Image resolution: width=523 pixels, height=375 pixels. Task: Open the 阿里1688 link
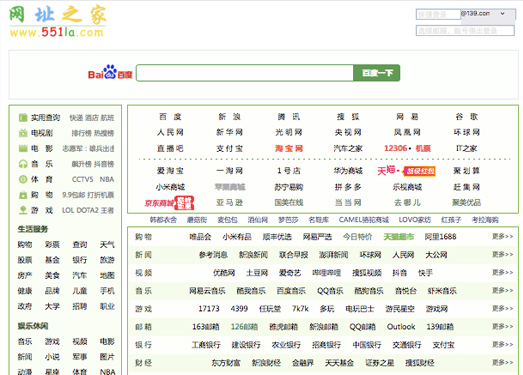440,237
